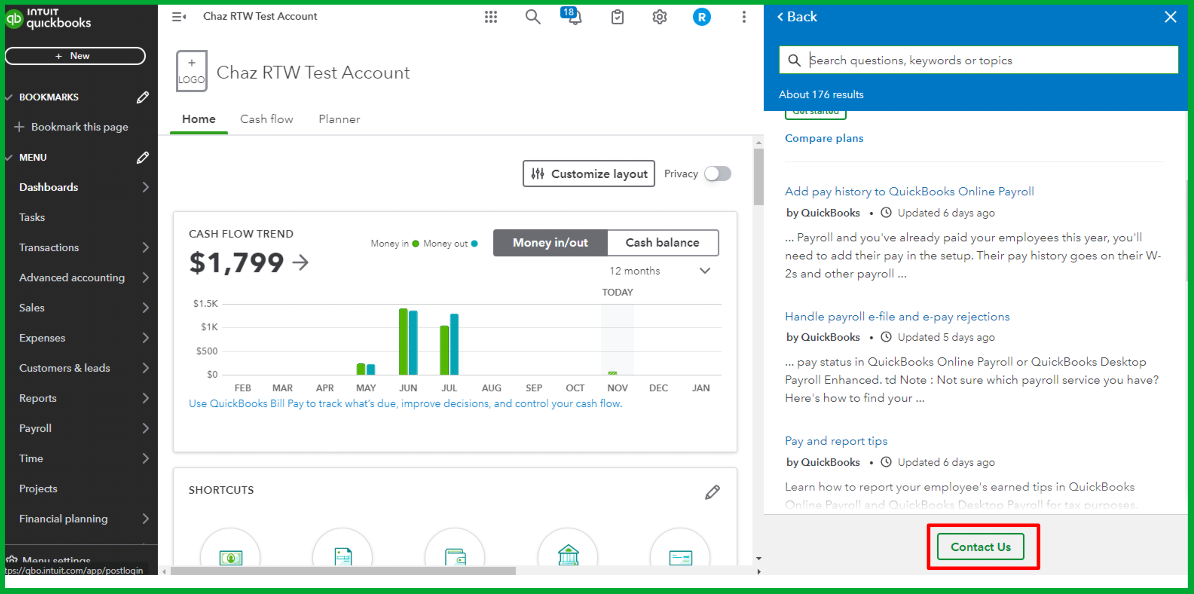Open the apps grid icon
Screen dimensions: 1194x594
[491, 17]
